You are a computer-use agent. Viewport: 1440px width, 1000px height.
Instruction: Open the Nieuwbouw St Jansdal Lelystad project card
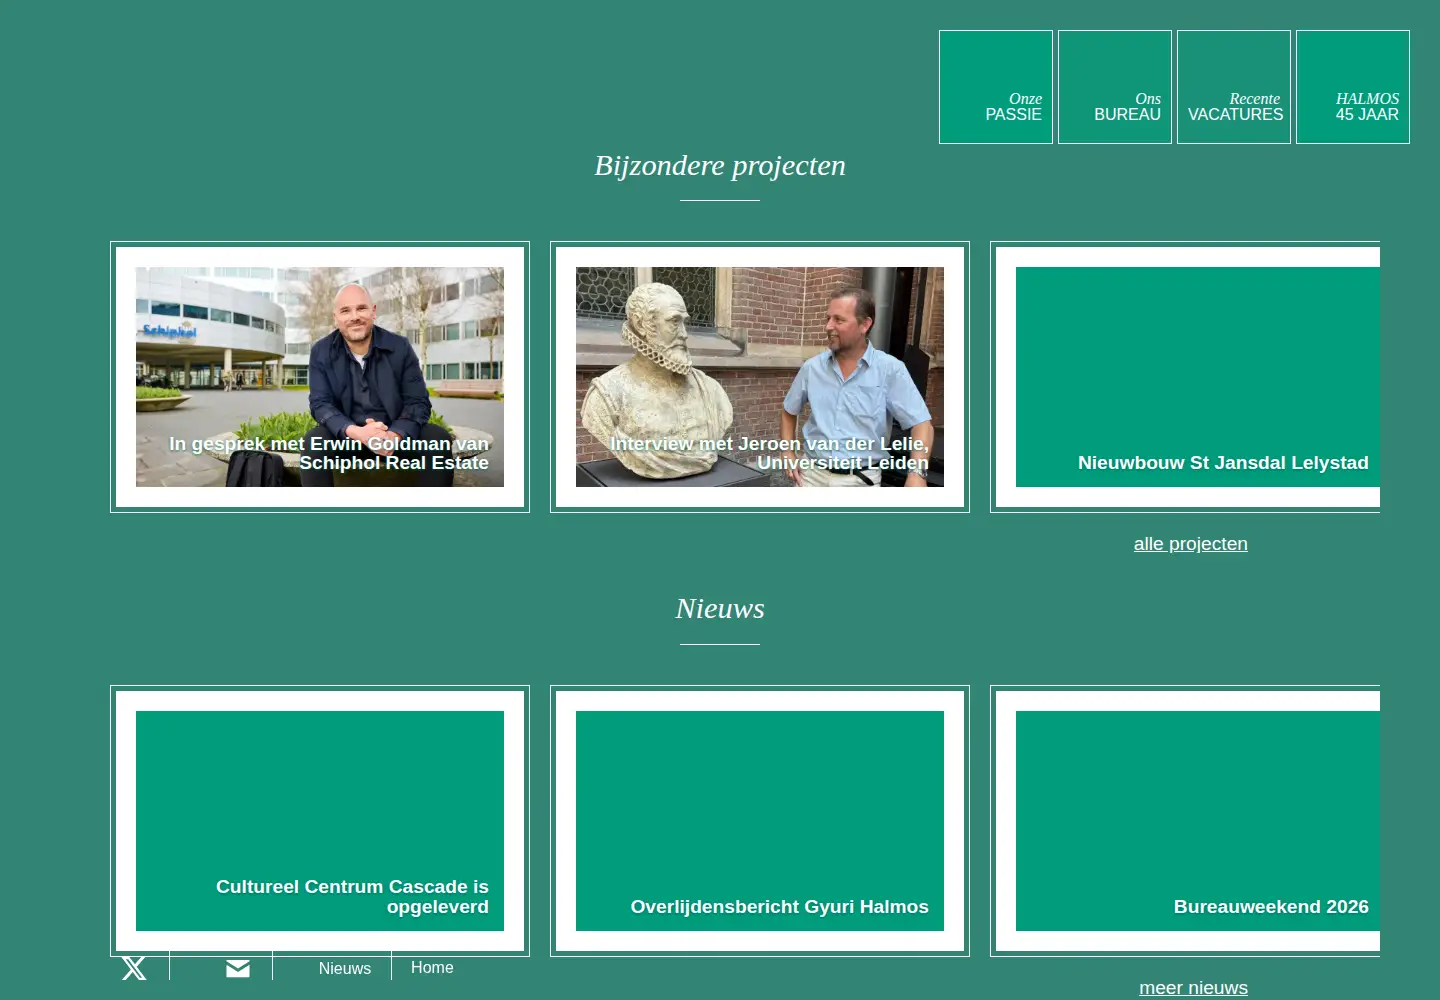tap(1185, 377)
